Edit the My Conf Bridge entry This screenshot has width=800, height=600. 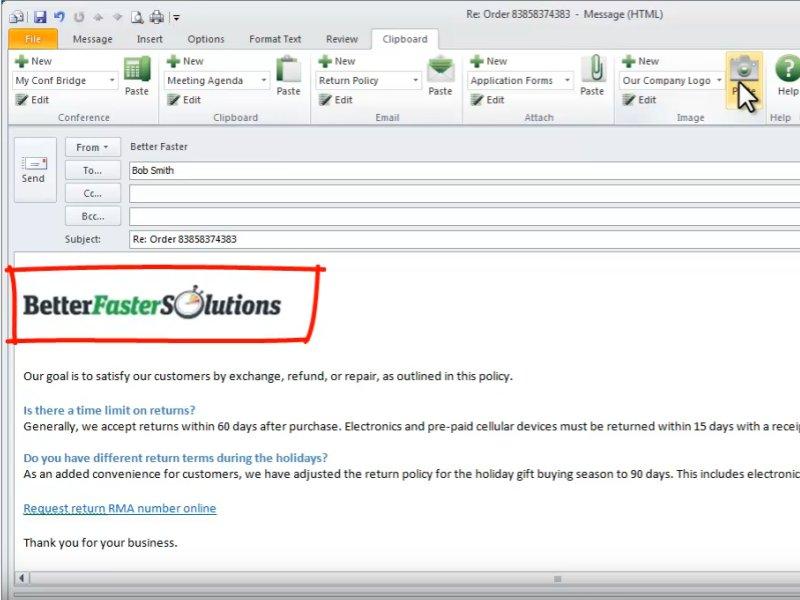pyautogui.click(x=32, y=100)
